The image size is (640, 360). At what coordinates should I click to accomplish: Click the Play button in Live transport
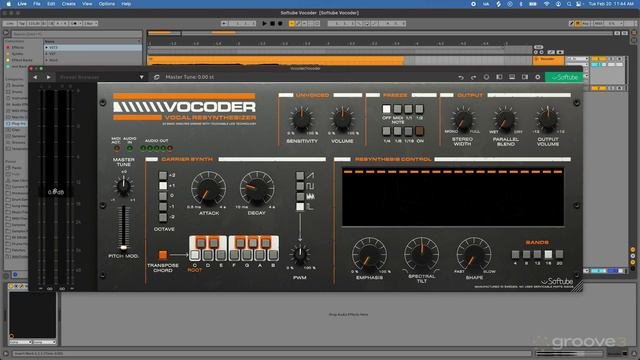[x=264, y=24]
